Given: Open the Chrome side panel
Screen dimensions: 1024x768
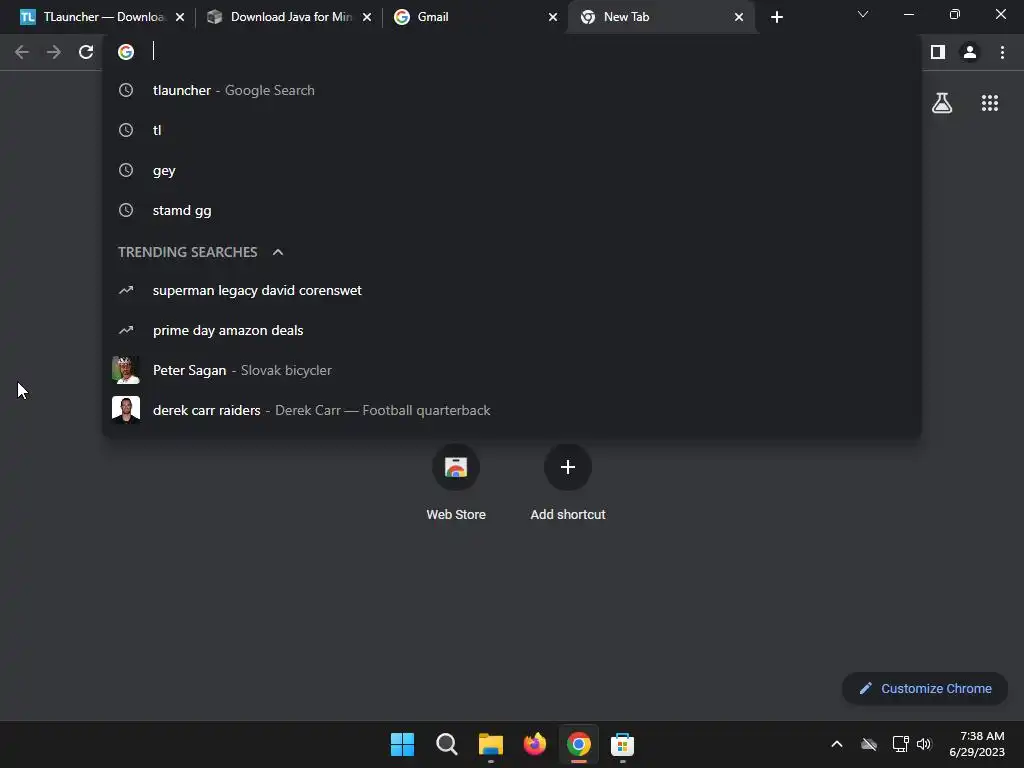Looking at the screenshot, I should coord(938,52).
